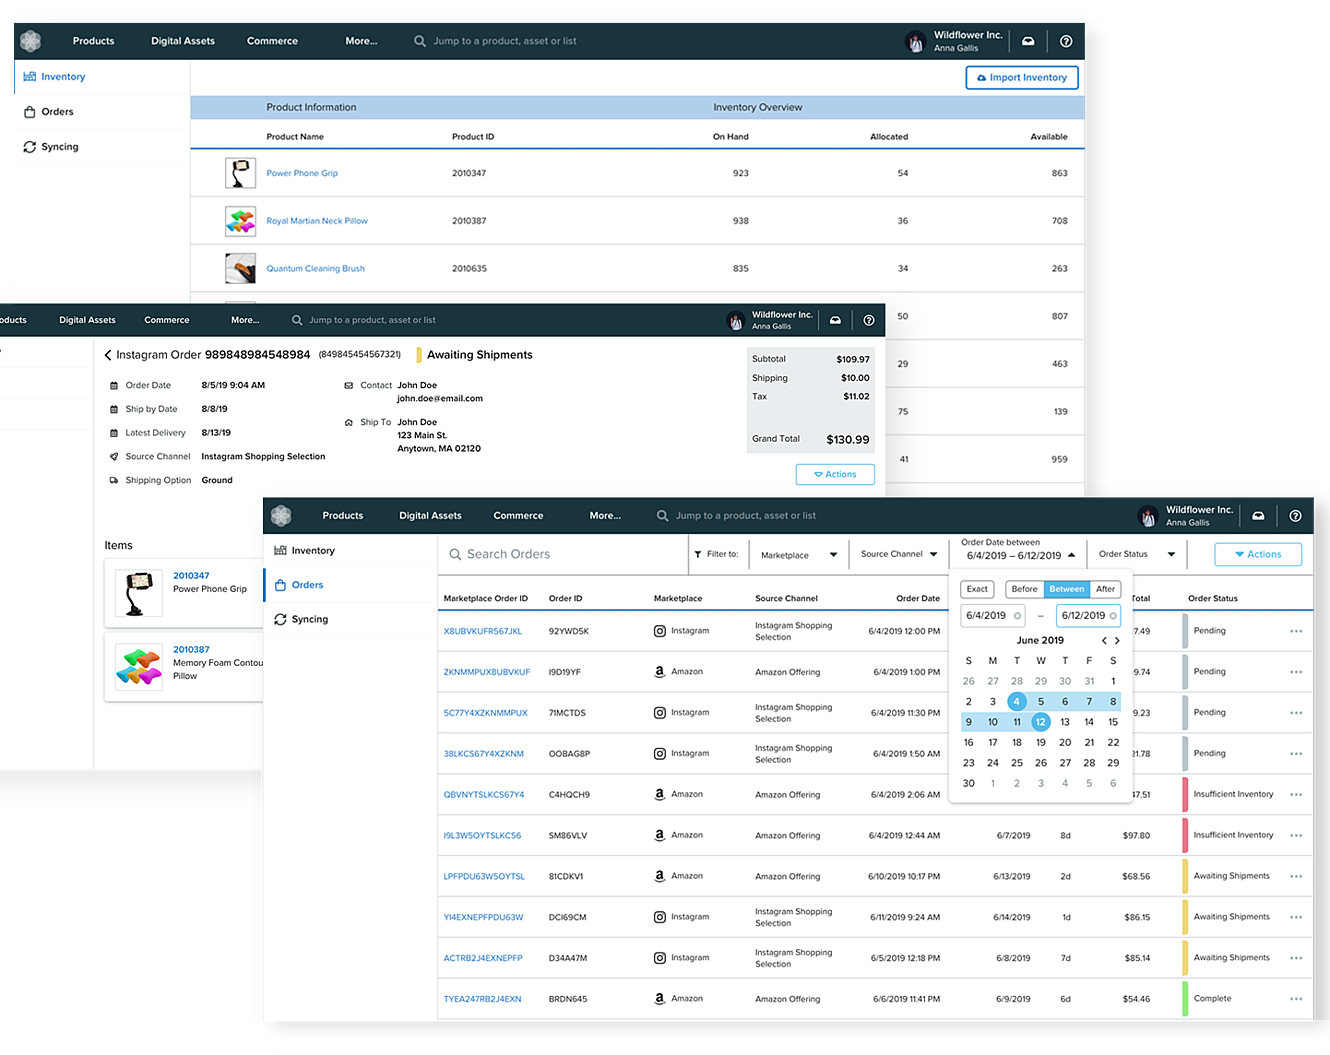The image size is (1330, 1055).
Task: Open Orders in the Inventory window sidebar
Action: click(x=57, y=112)
